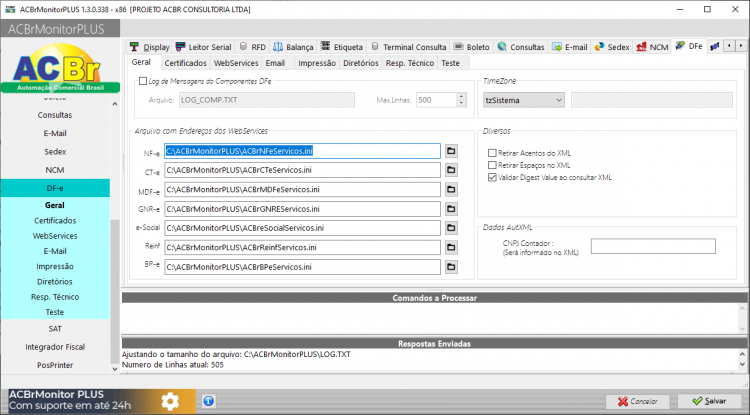The height and width of the screenshot is (415, 750).
Task: Click the Max.Linhas value field
Action: [x=436, y=100]
